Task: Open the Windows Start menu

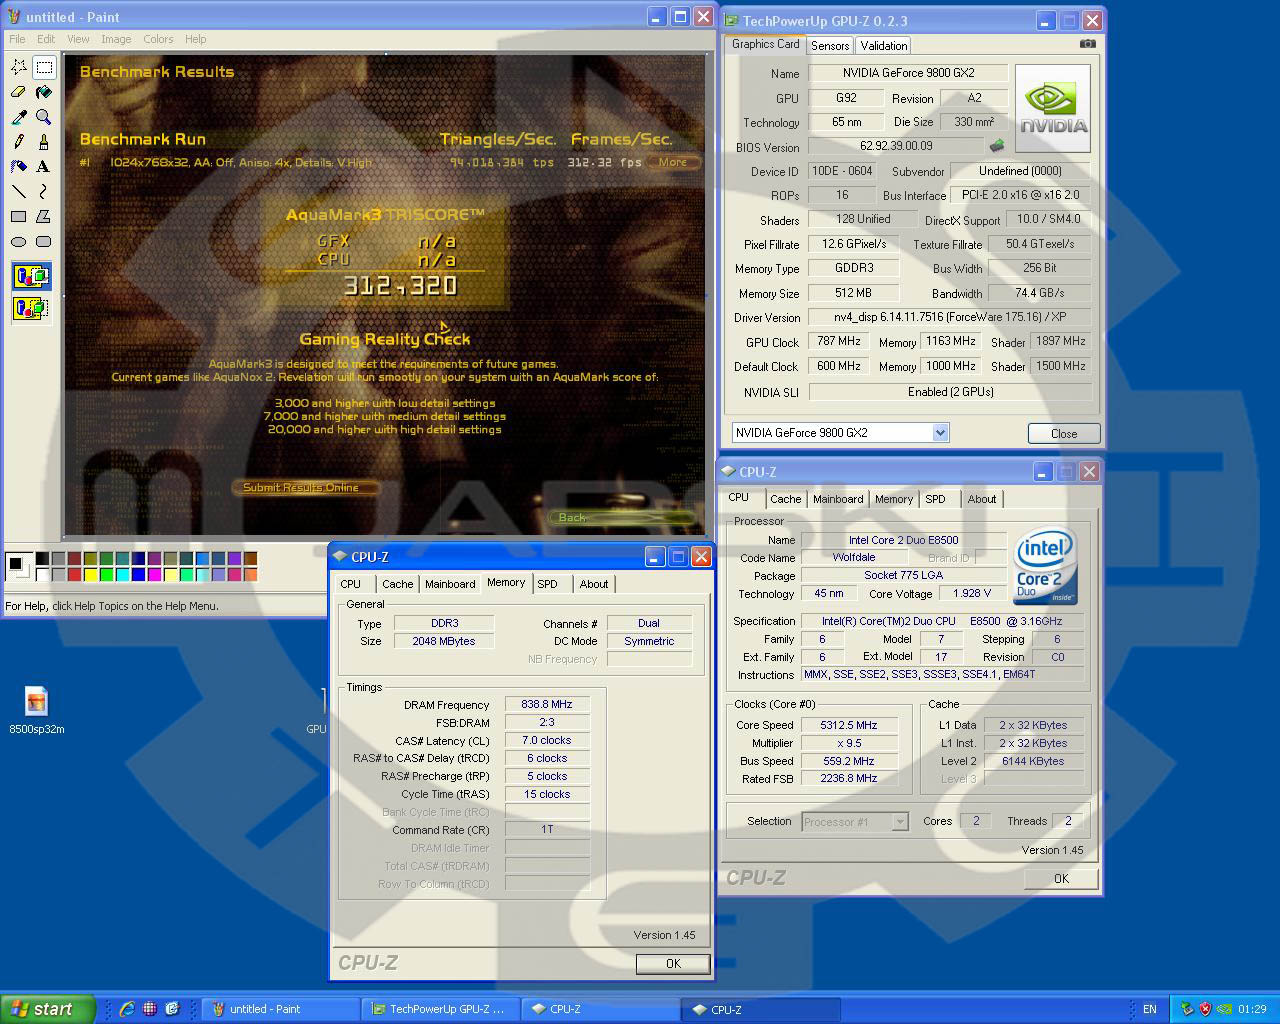Action: pyautogui.click(x=47, y=1009)
